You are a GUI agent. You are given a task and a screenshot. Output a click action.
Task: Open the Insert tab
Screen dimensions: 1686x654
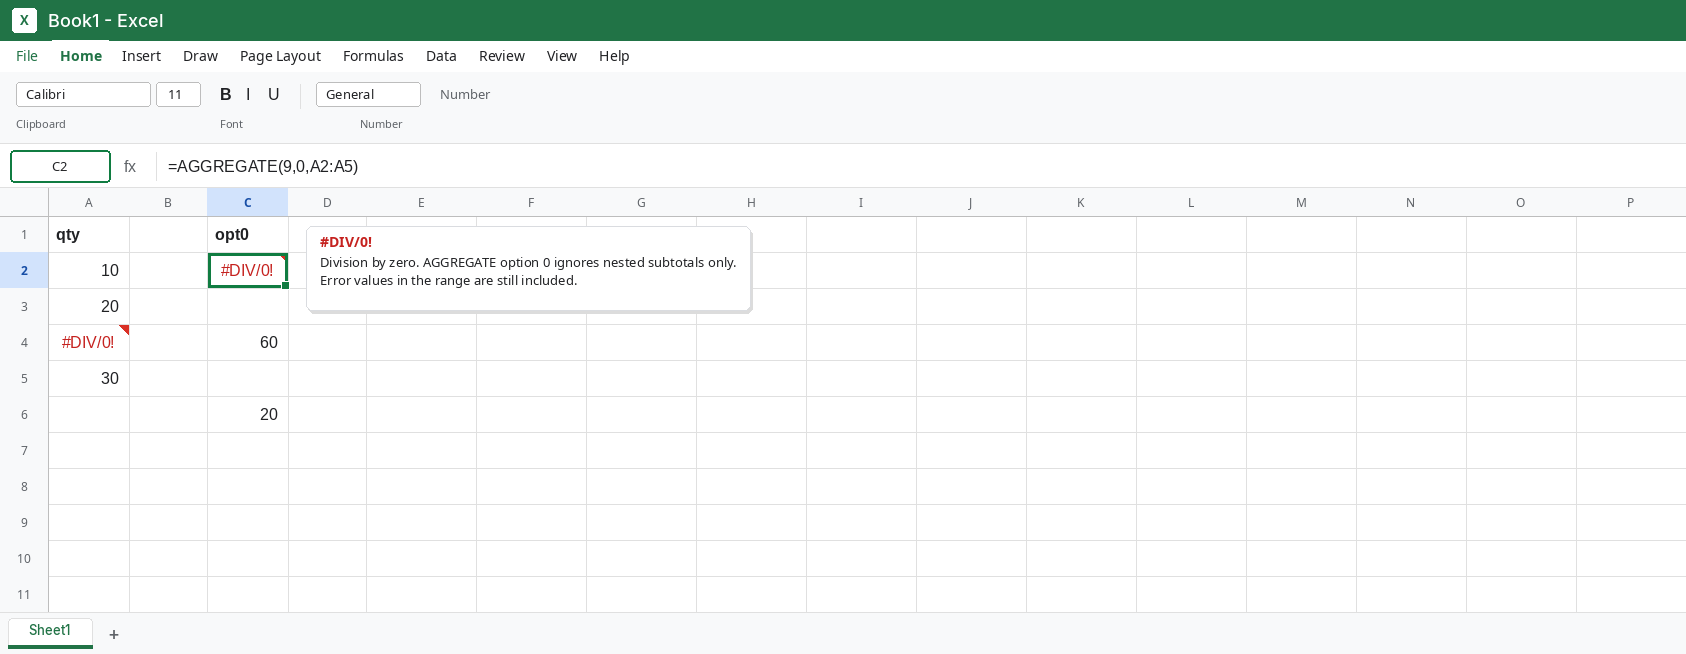(x=141, y=56)
